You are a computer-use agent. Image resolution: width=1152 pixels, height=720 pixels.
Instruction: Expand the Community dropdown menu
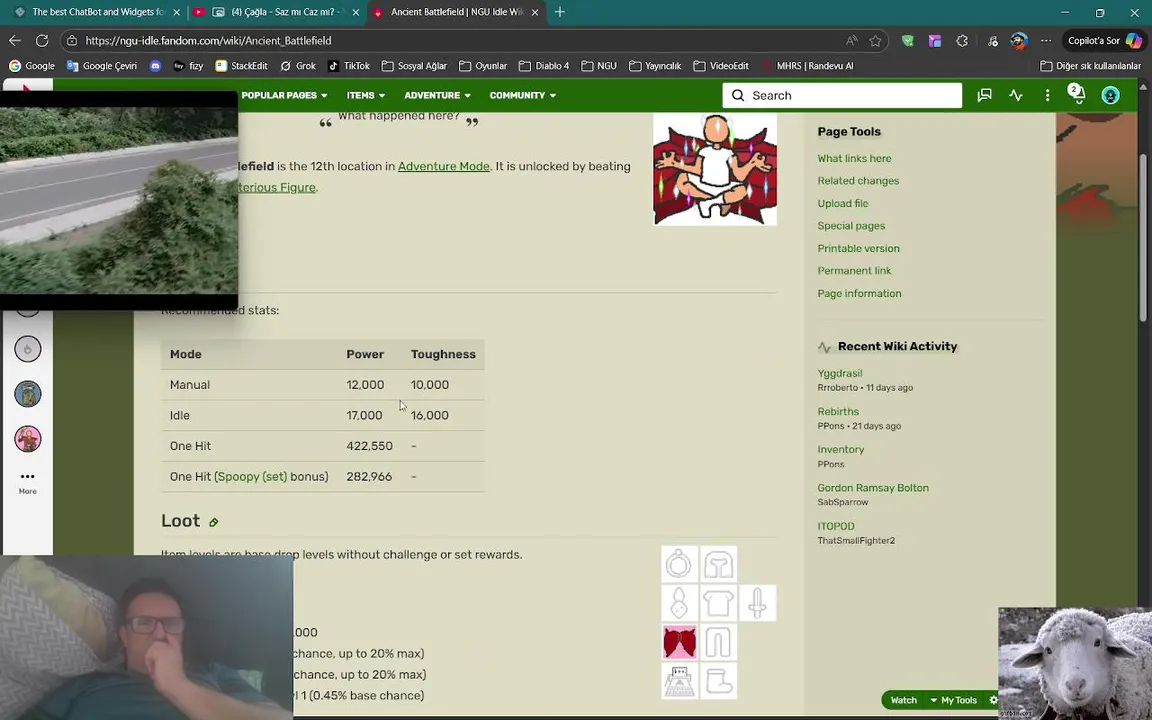click(x=522, y=96)
